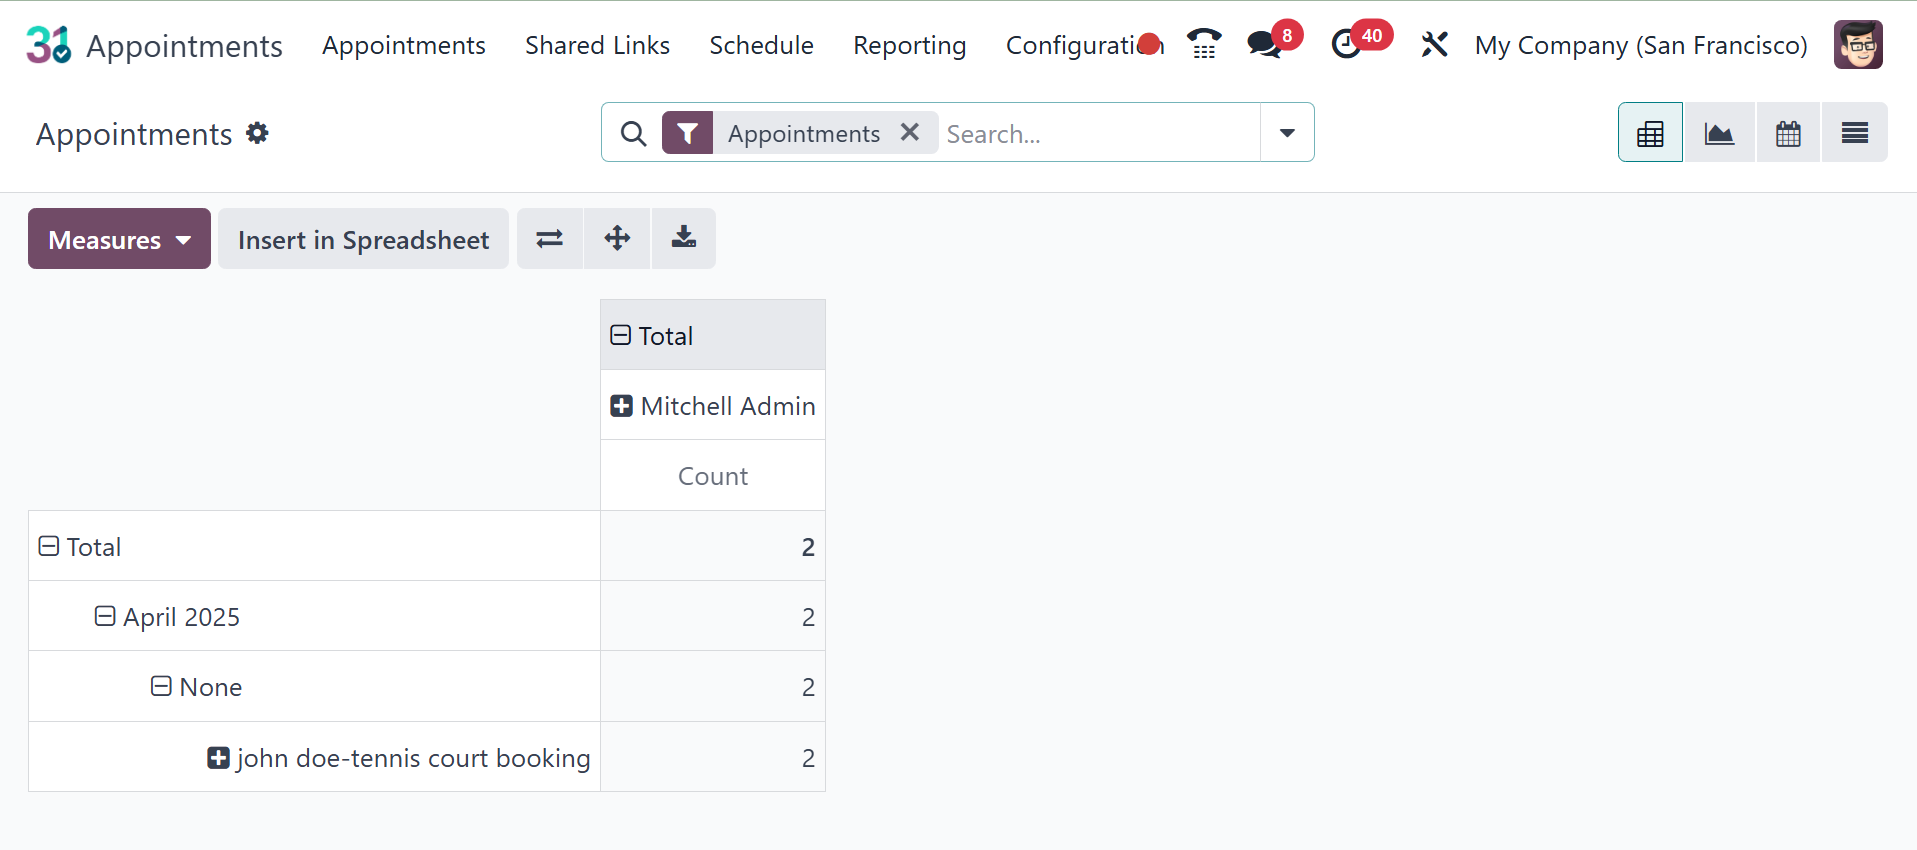Open the Shared Links menu
Screen dimensions: 1917x850
tap(597, 46)
